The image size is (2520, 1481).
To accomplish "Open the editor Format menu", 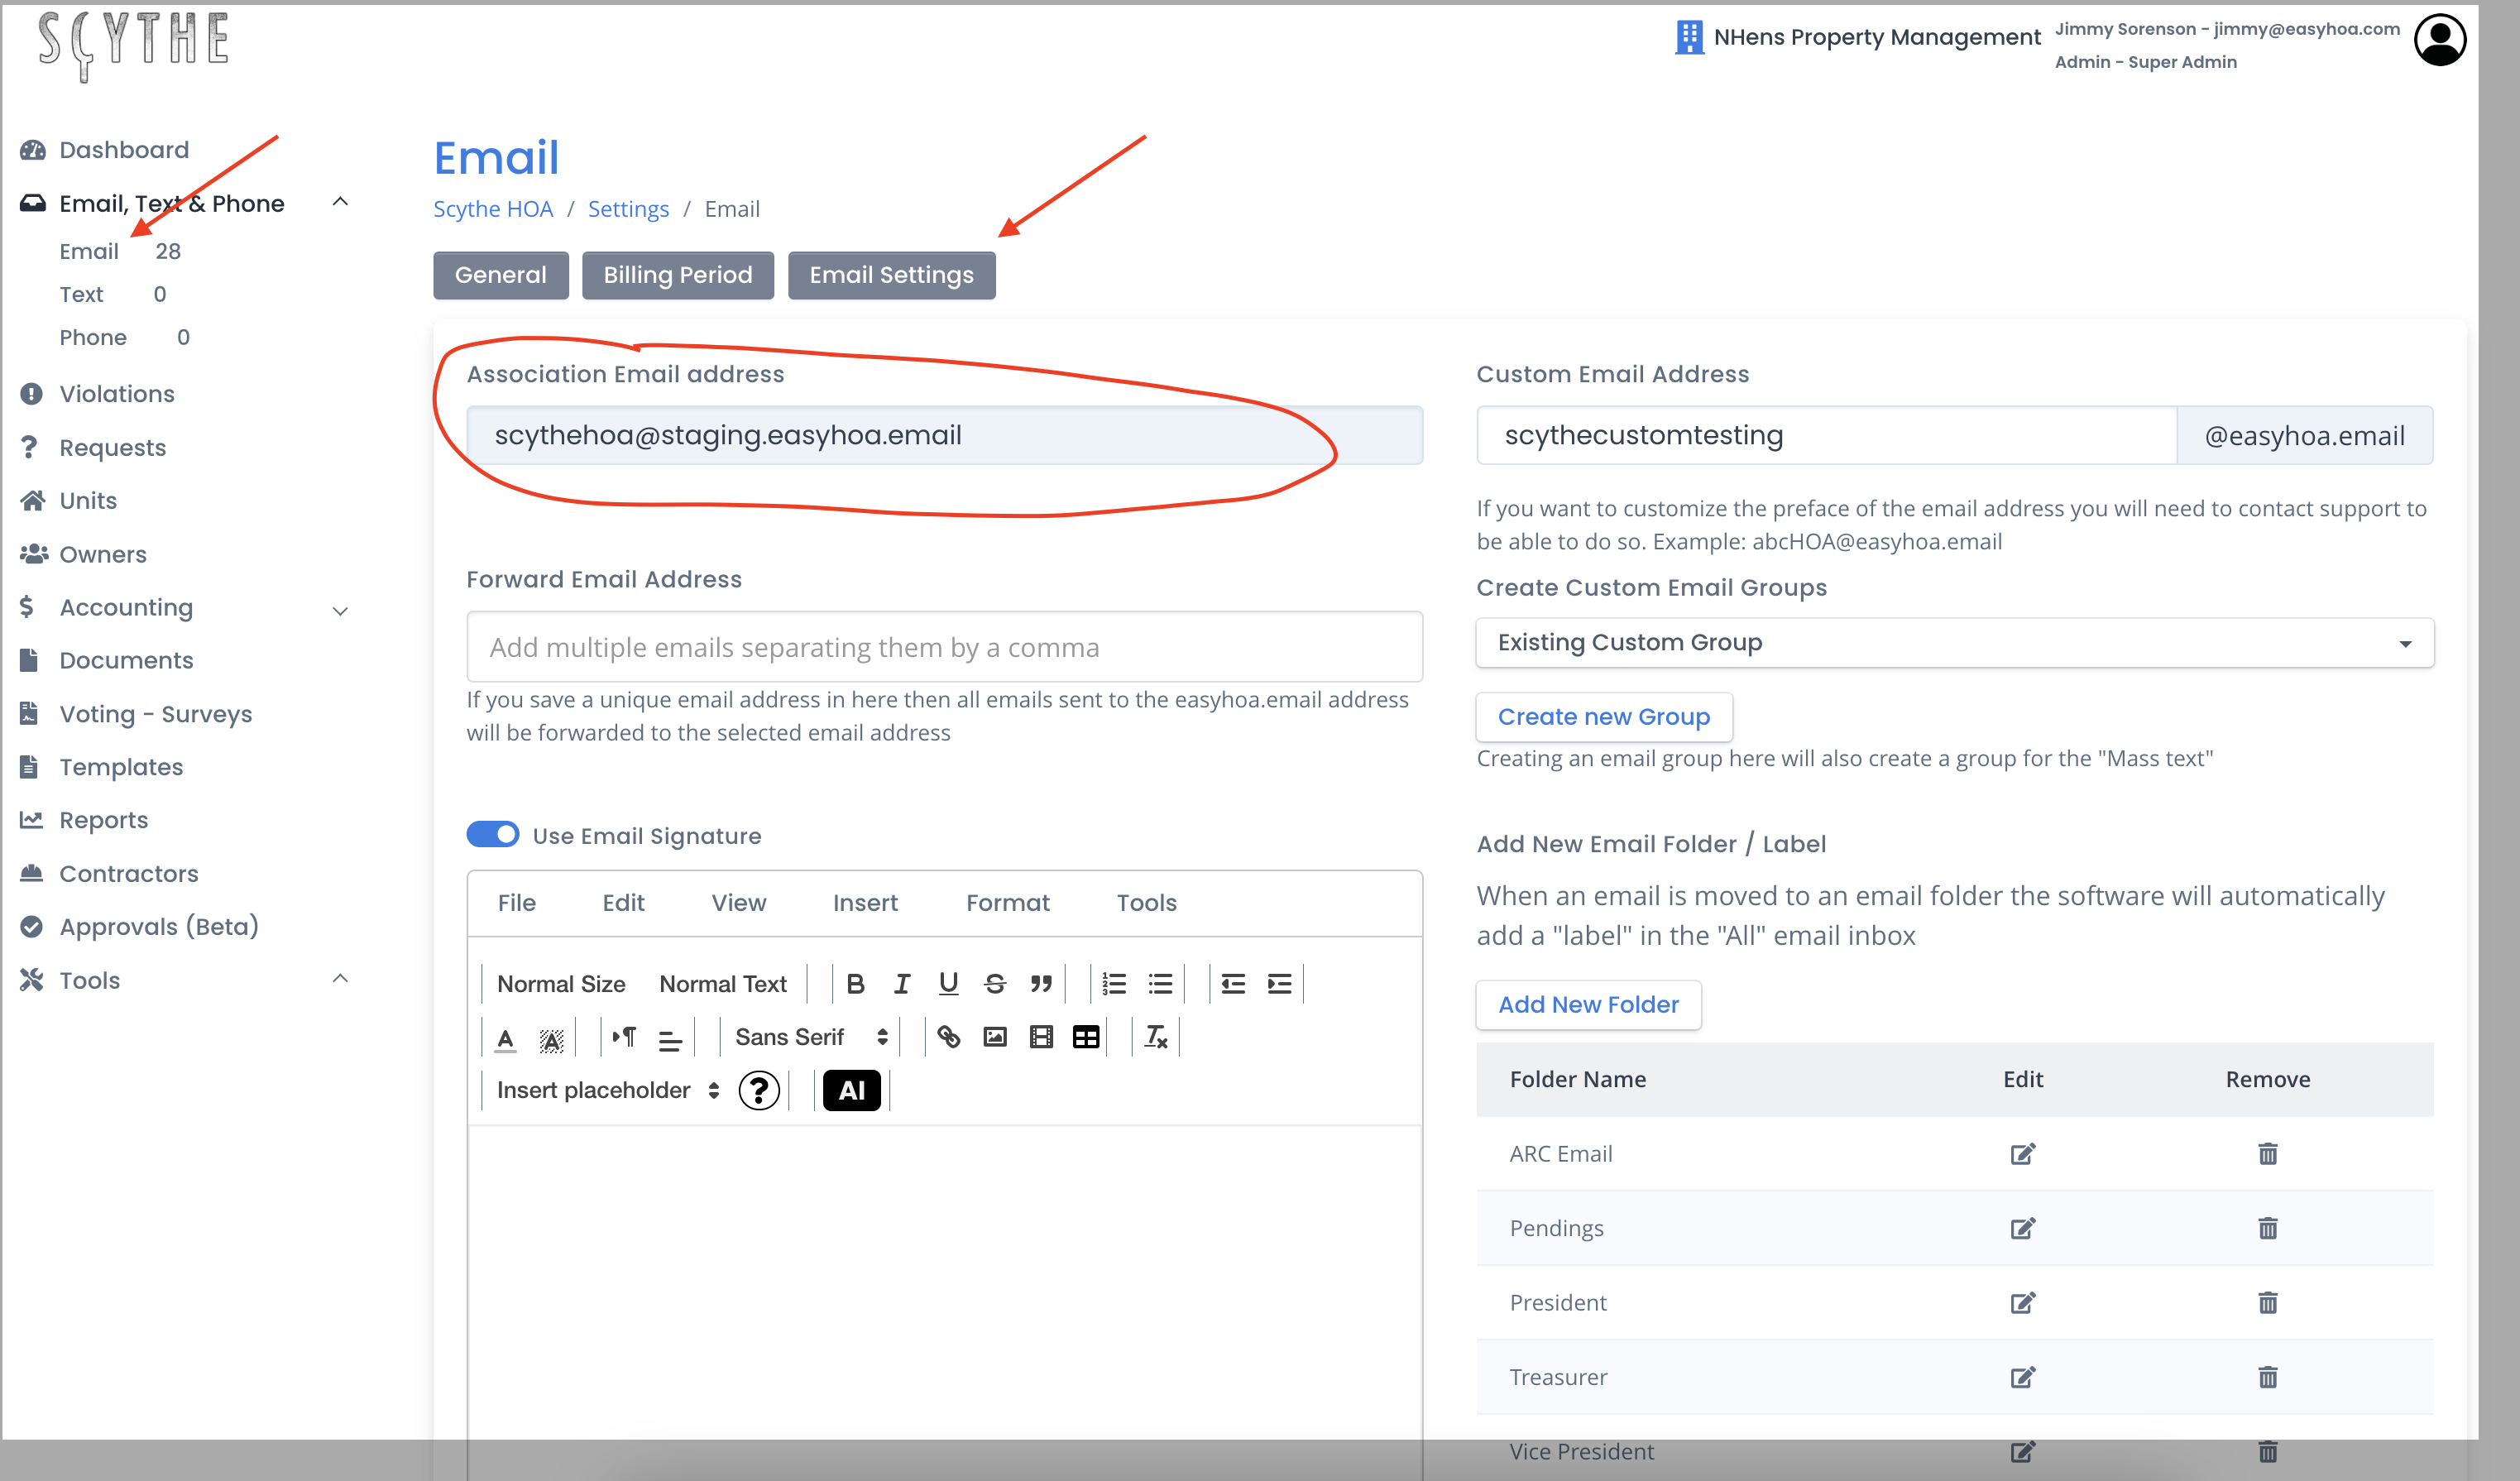I will pyautogui.click(x=1008, y=903).
